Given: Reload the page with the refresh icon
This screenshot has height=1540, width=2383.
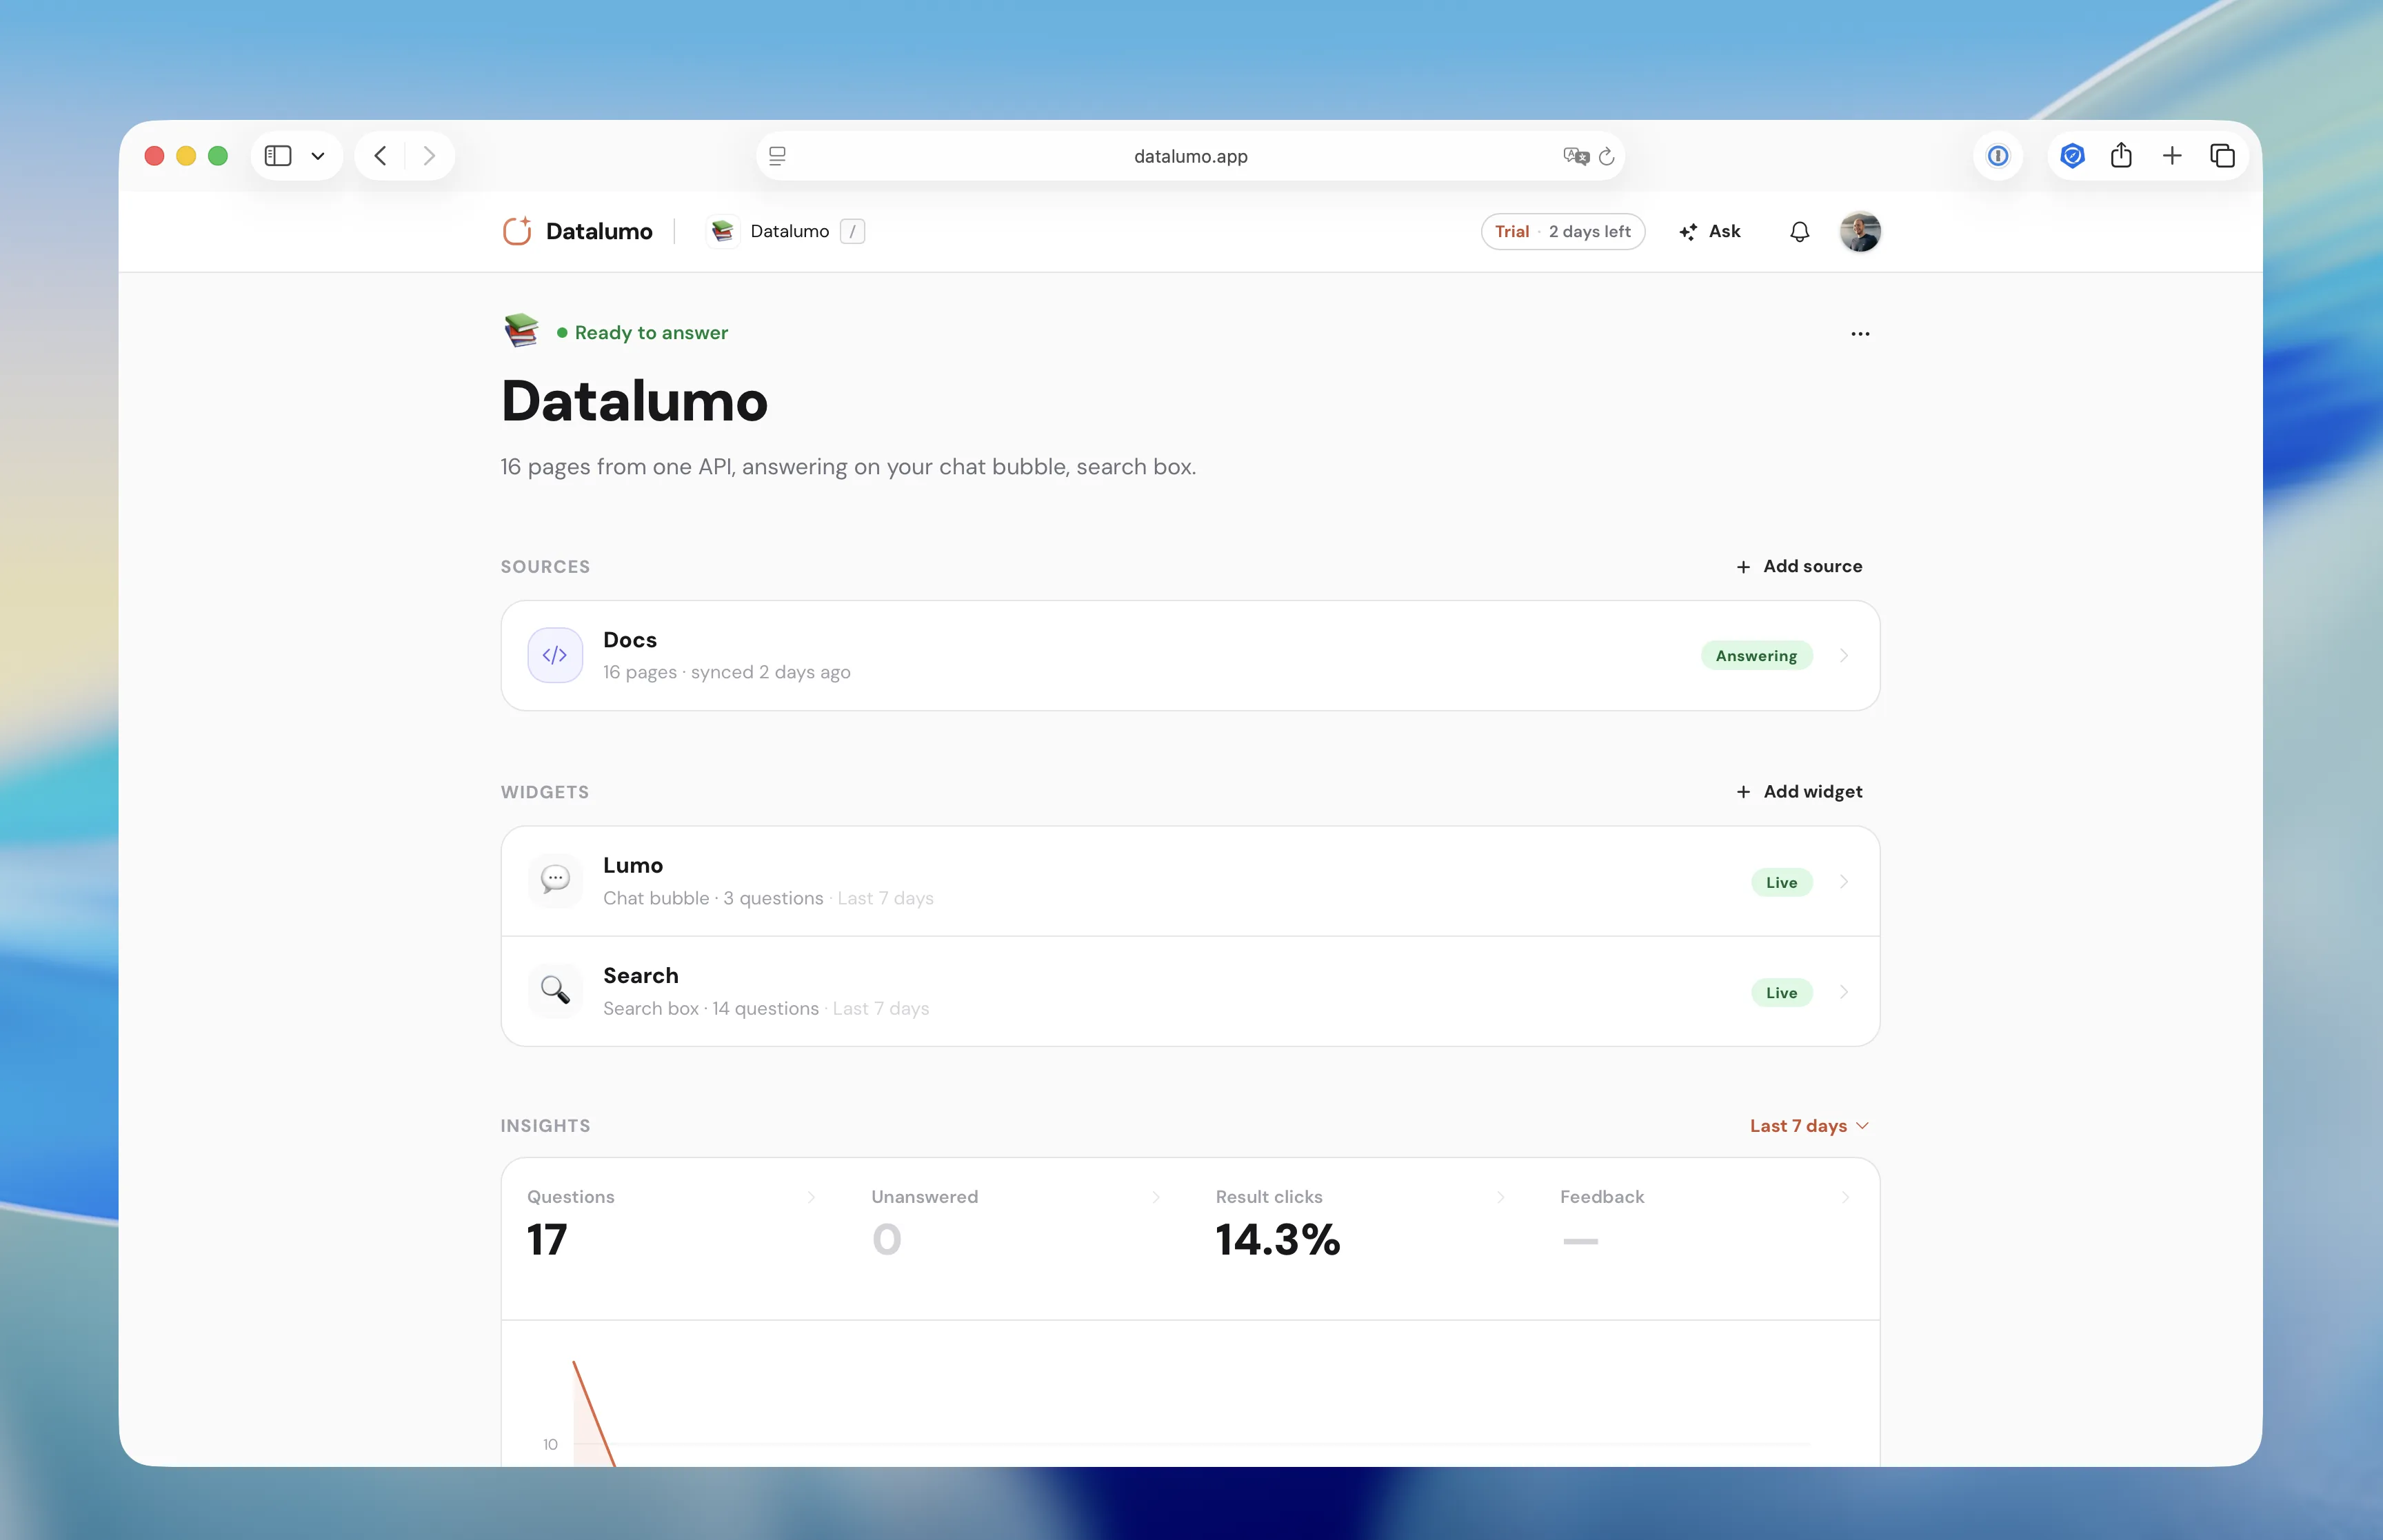Looking at the screenshot, I should [1607, 156].
